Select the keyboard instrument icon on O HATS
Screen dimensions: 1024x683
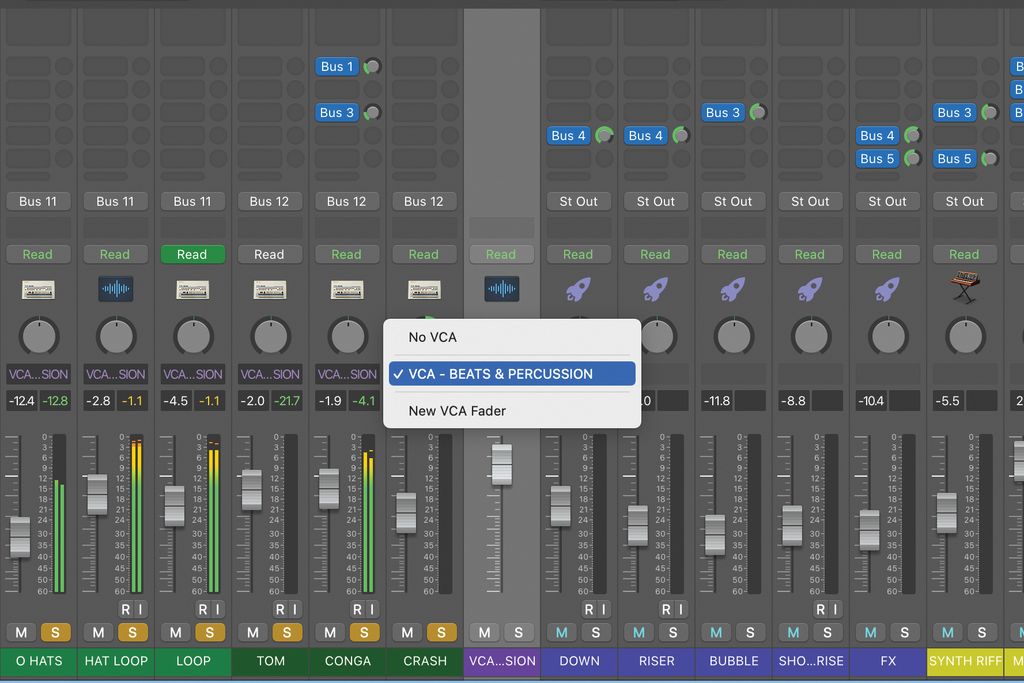(x=38, y=289)
